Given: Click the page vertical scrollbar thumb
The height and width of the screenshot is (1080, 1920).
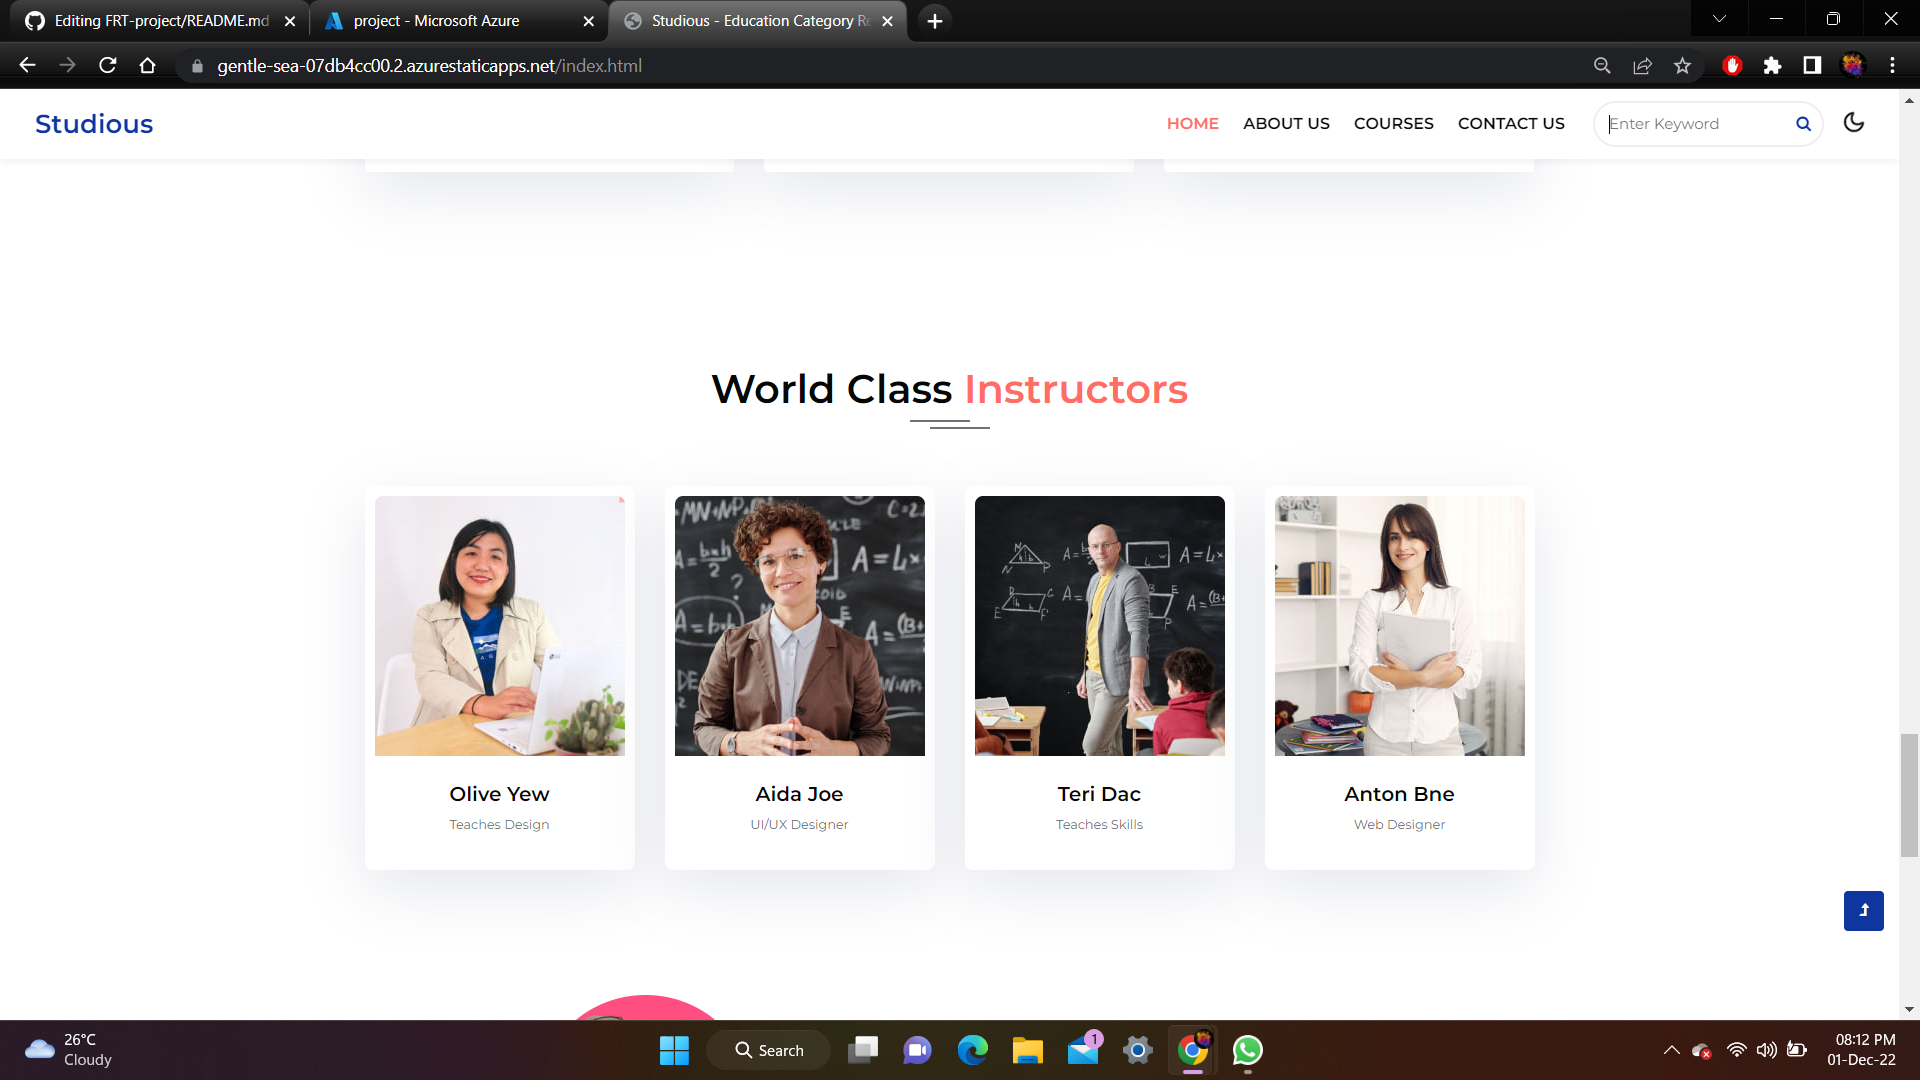Looking at the screenshot, I should pos(1909,795).
